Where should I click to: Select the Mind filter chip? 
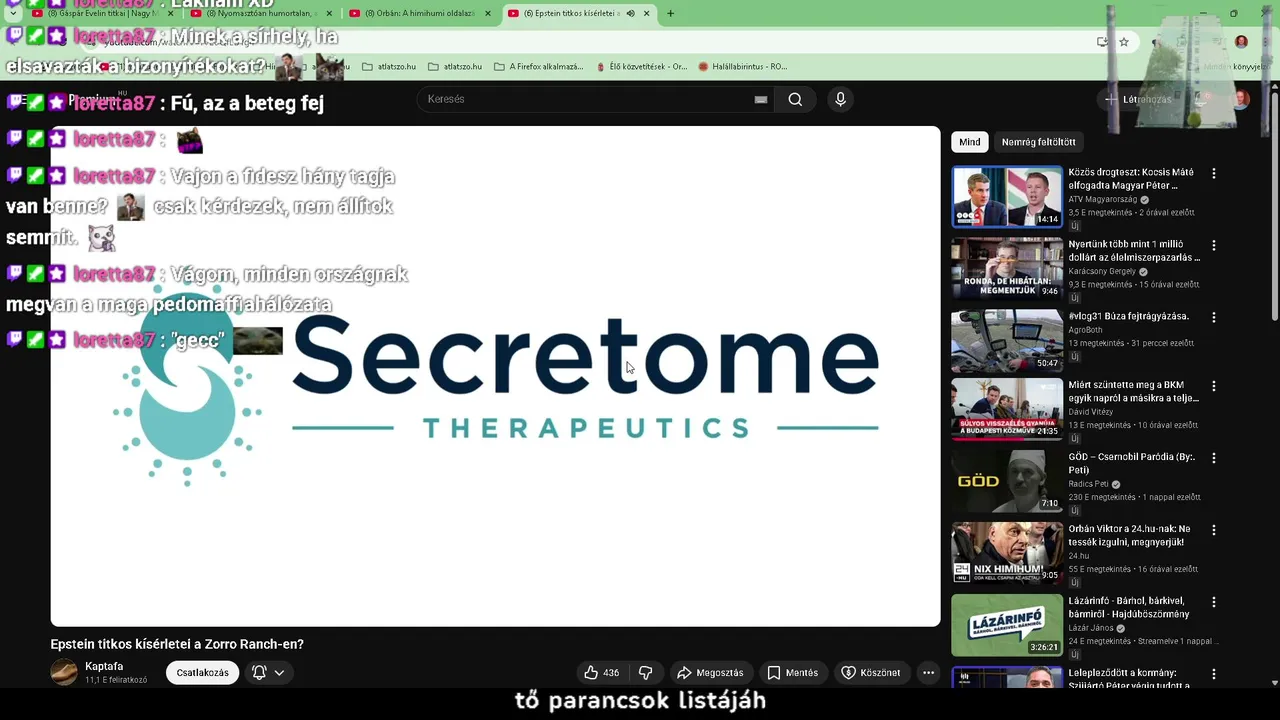click(x=970, y=142)
